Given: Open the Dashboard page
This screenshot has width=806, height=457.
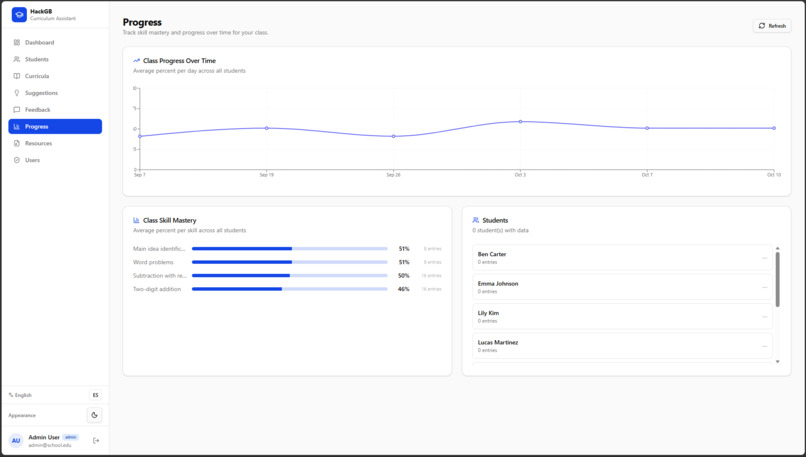Looking at the screenshot, I should point(55,43).
